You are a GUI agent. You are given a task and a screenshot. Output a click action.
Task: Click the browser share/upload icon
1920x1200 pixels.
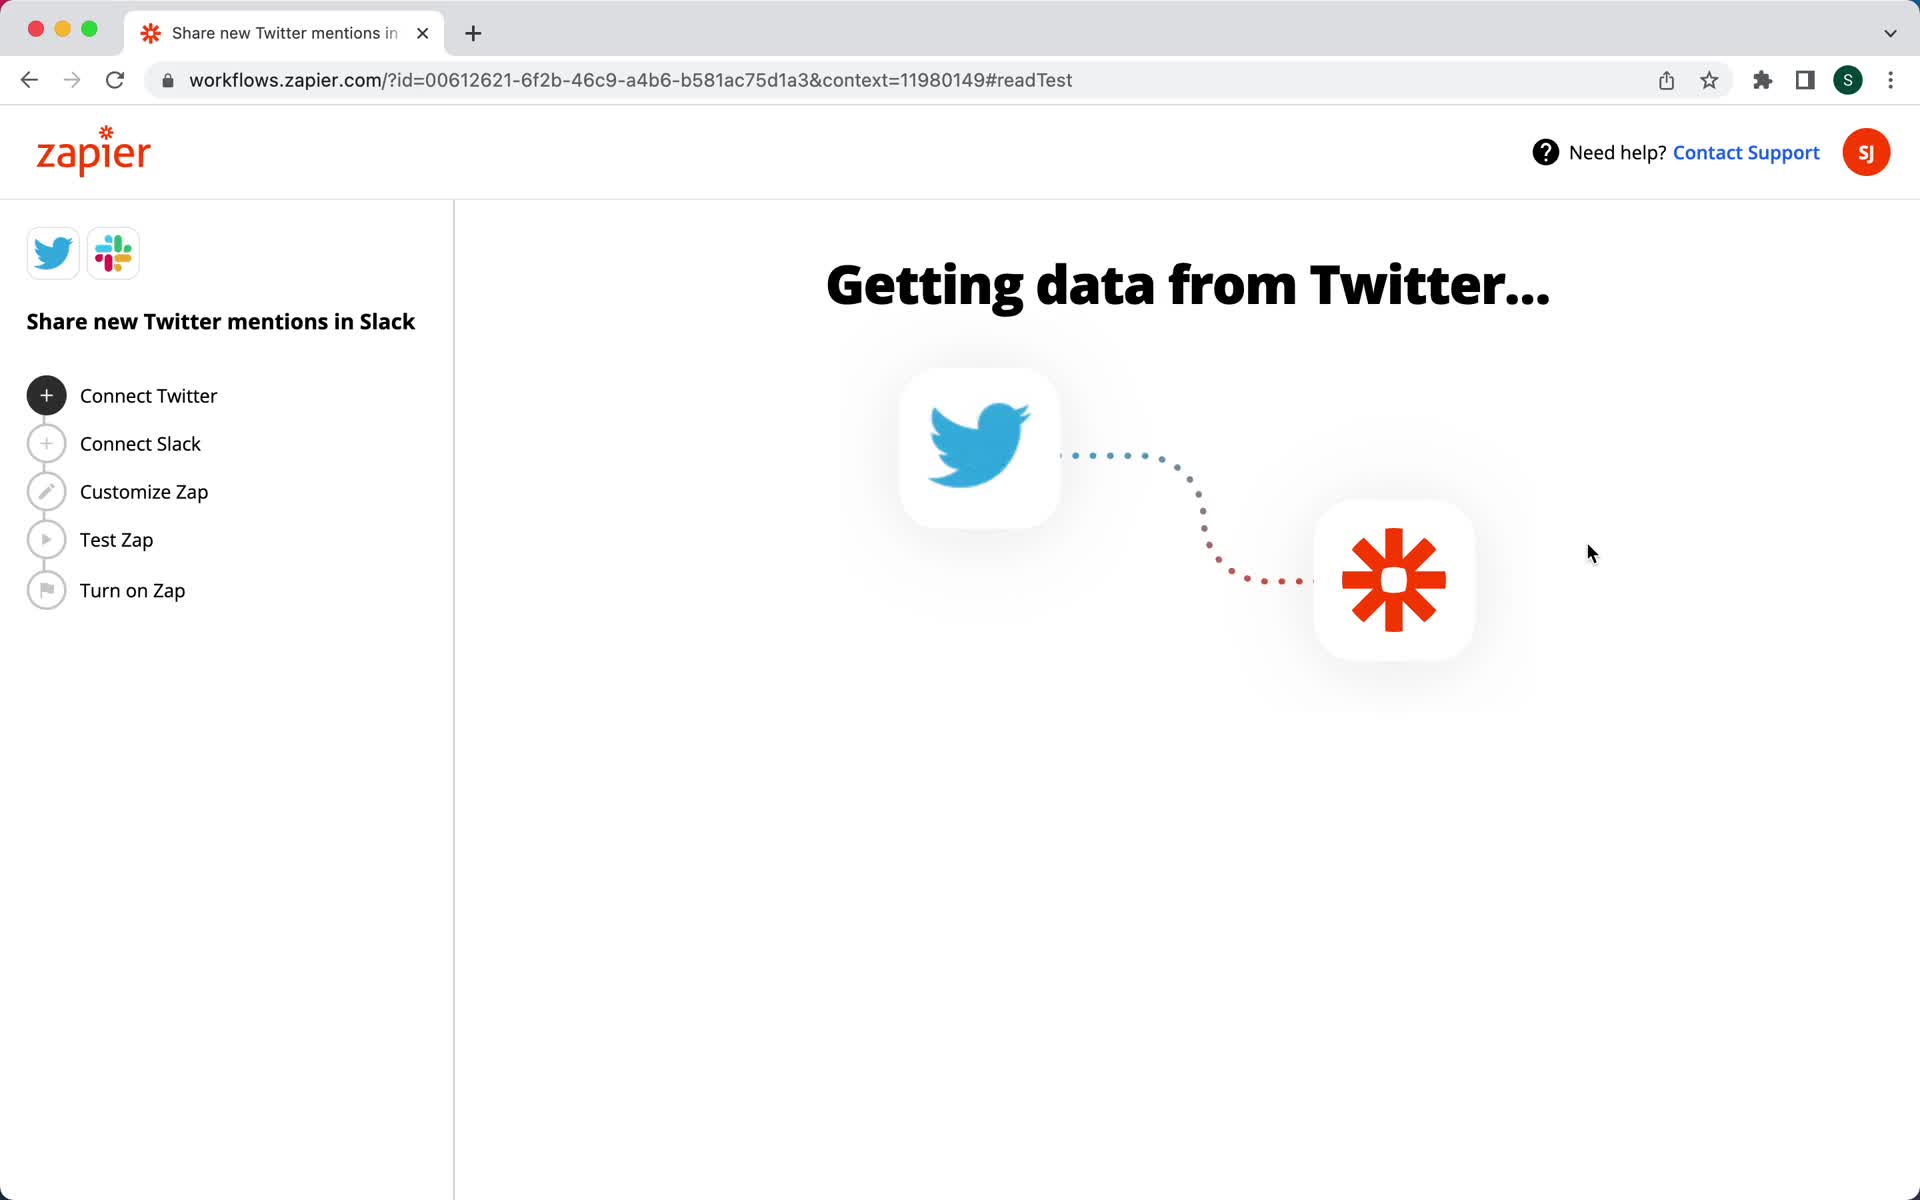click(x=1667, y=80)
